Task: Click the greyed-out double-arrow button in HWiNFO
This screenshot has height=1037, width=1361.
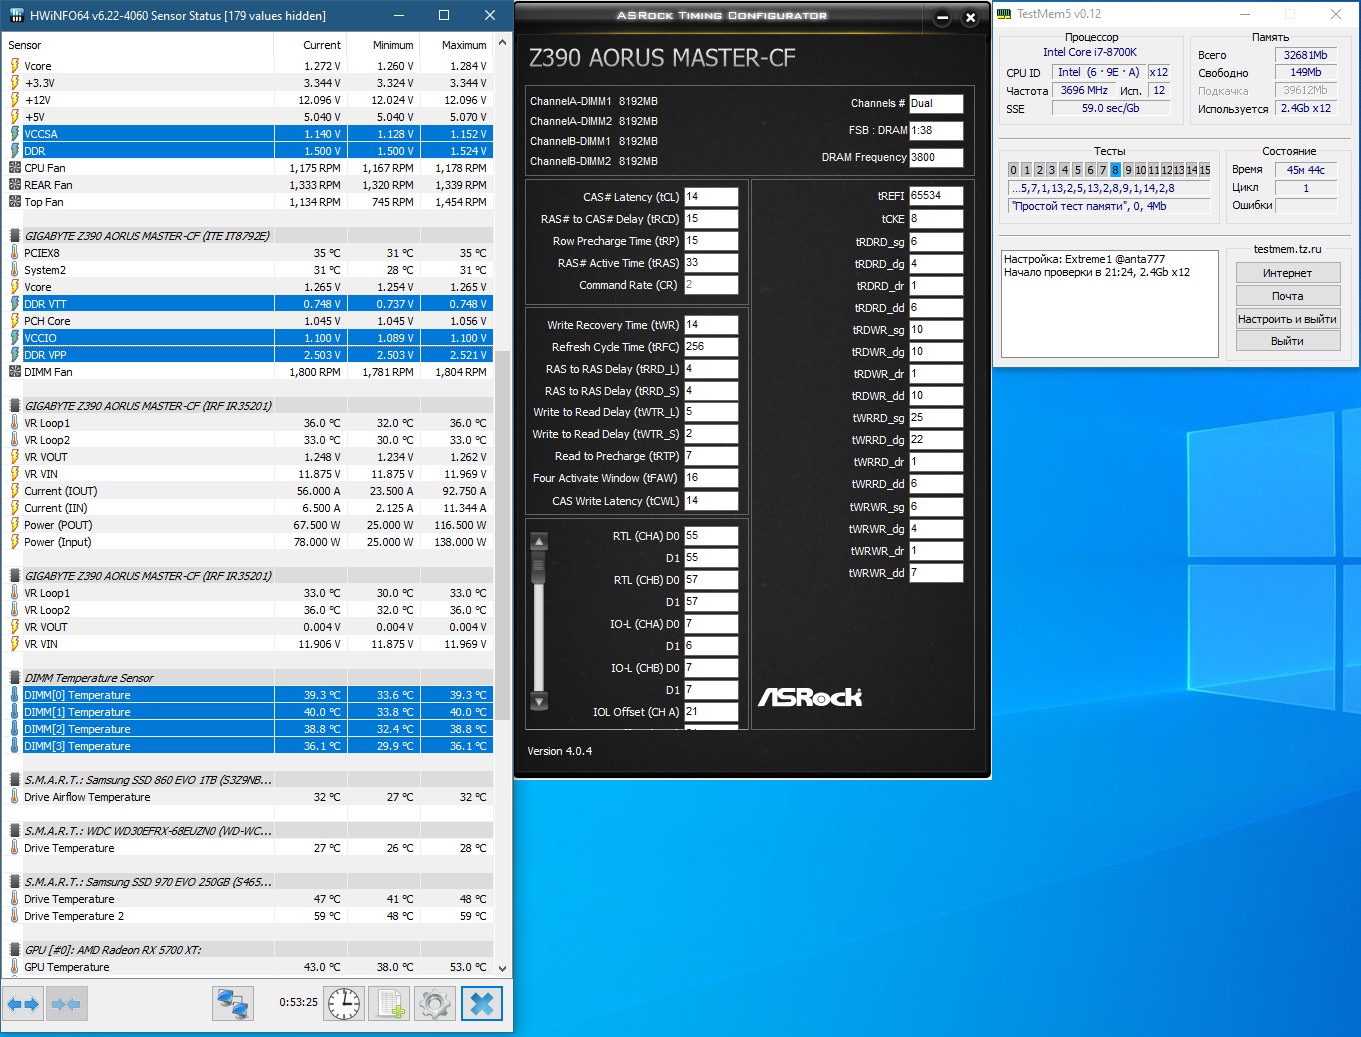Action: click(x=66, y=1004)
